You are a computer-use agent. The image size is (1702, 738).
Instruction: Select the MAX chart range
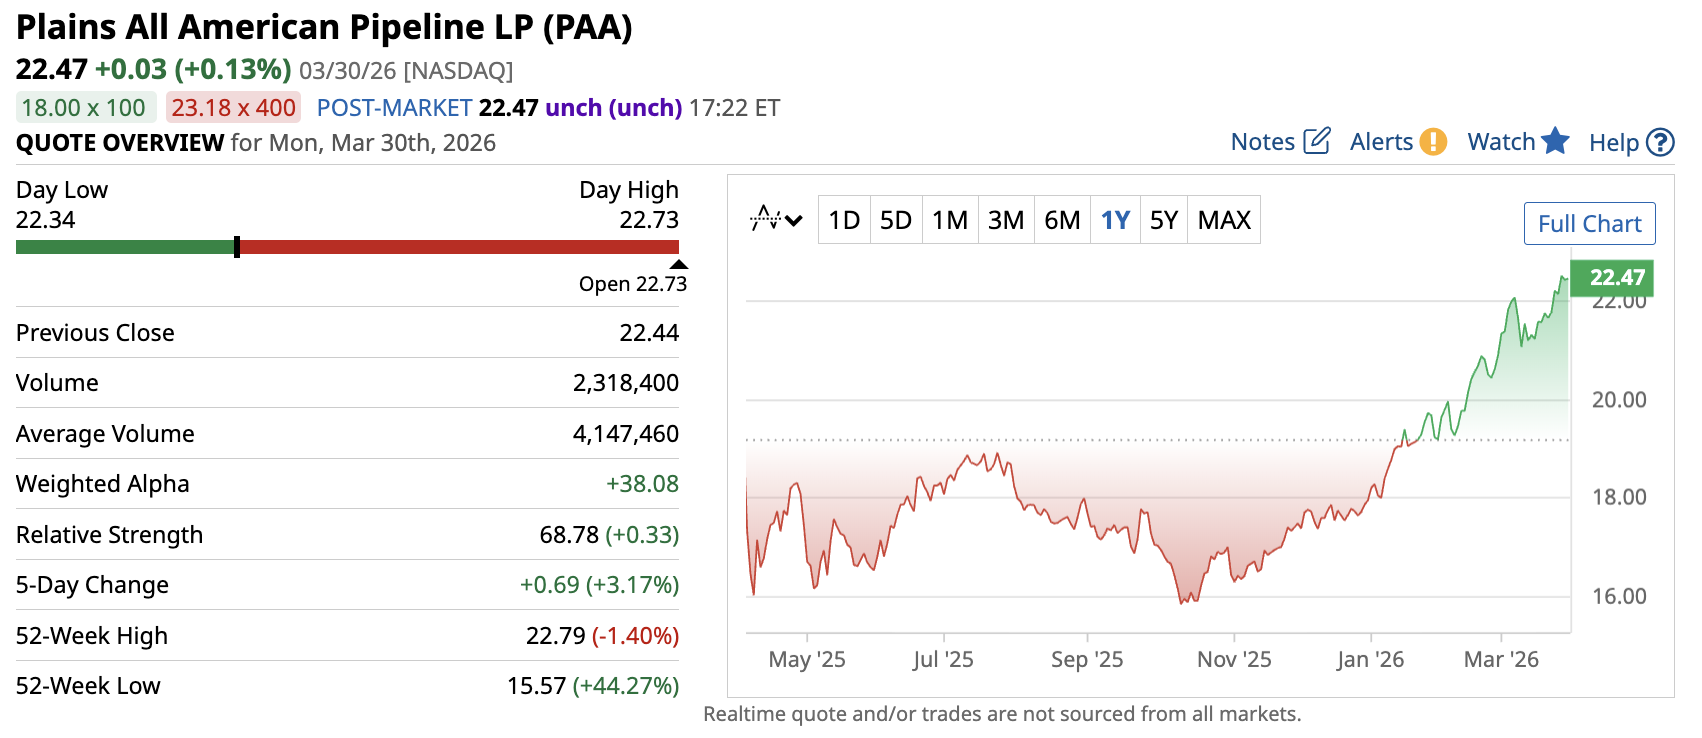tap(1224, 220)
